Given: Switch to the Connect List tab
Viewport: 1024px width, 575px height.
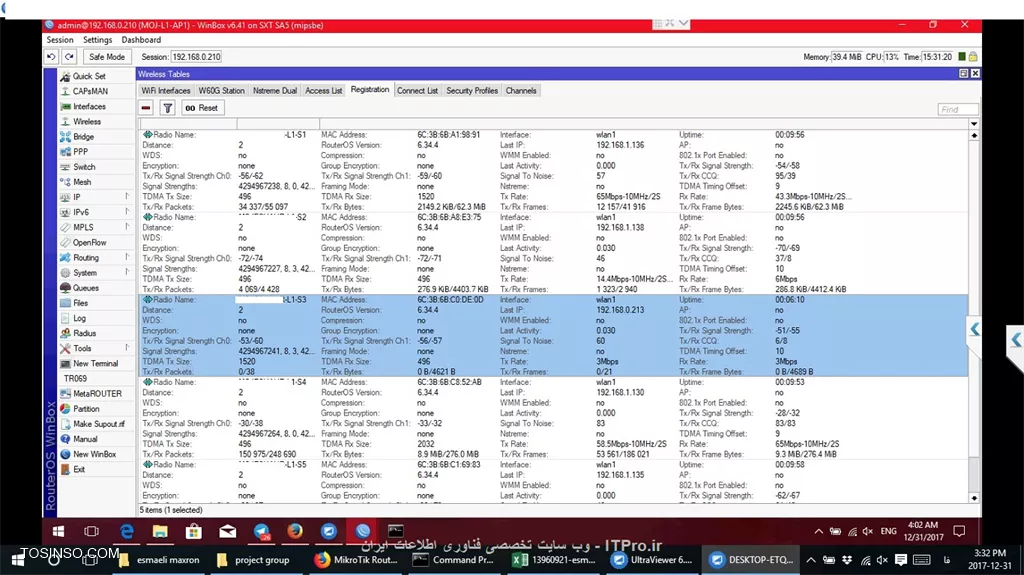Looking at the screenshot, I should 417,91.
